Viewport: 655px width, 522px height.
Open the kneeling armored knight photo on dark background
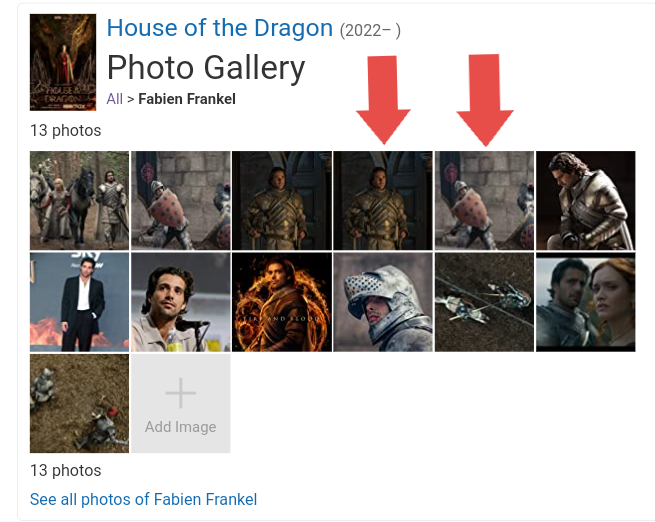[x=585, y=200]
